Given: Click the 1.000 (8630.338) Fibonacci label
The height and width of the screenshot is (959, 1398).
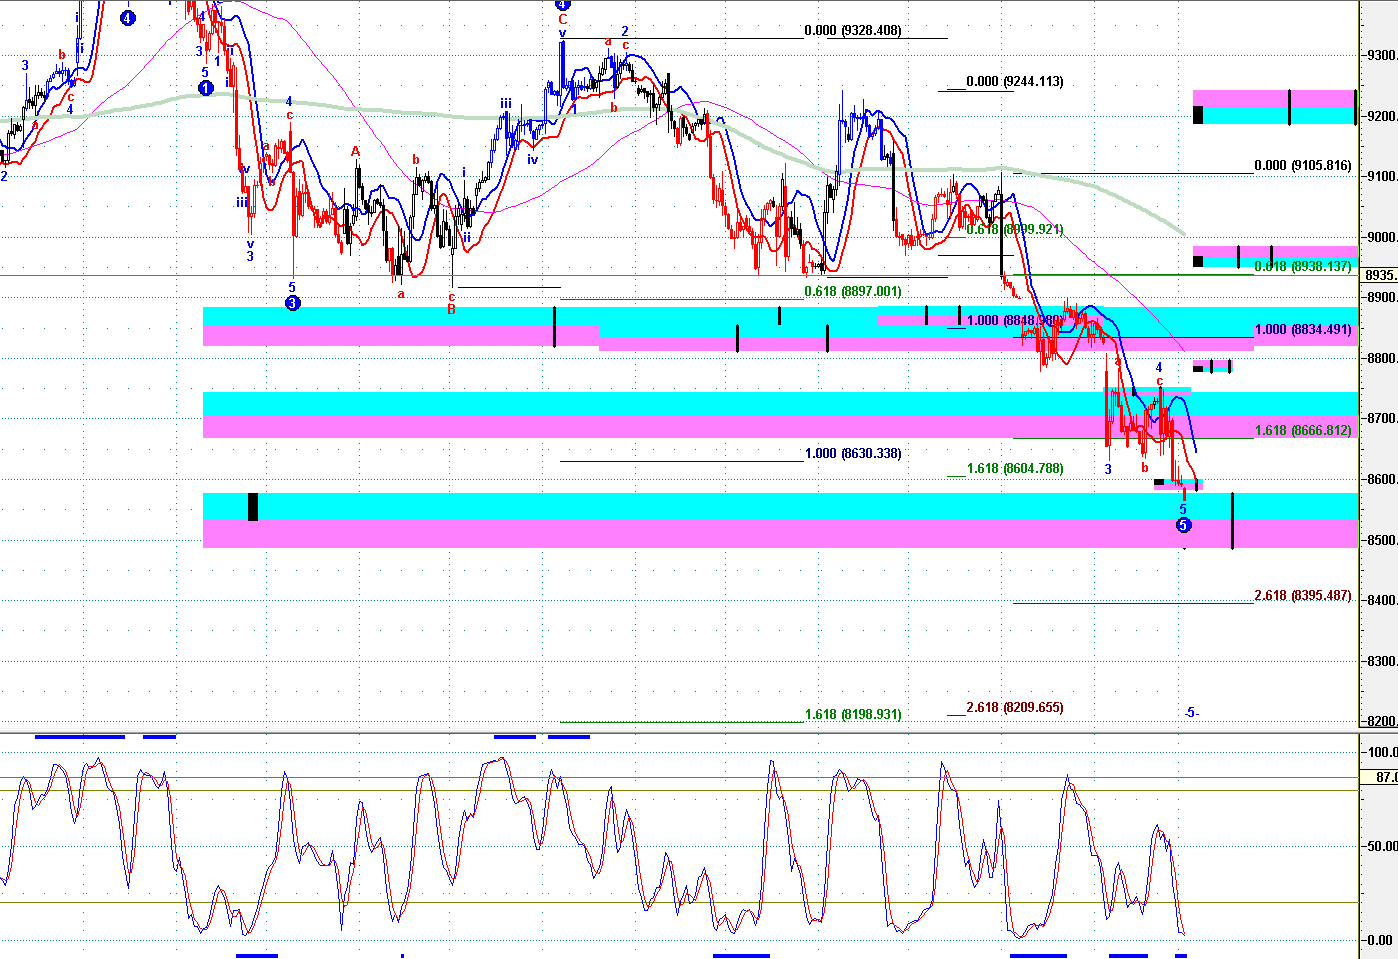Looking at the screenshot, I should pos(853,454).
